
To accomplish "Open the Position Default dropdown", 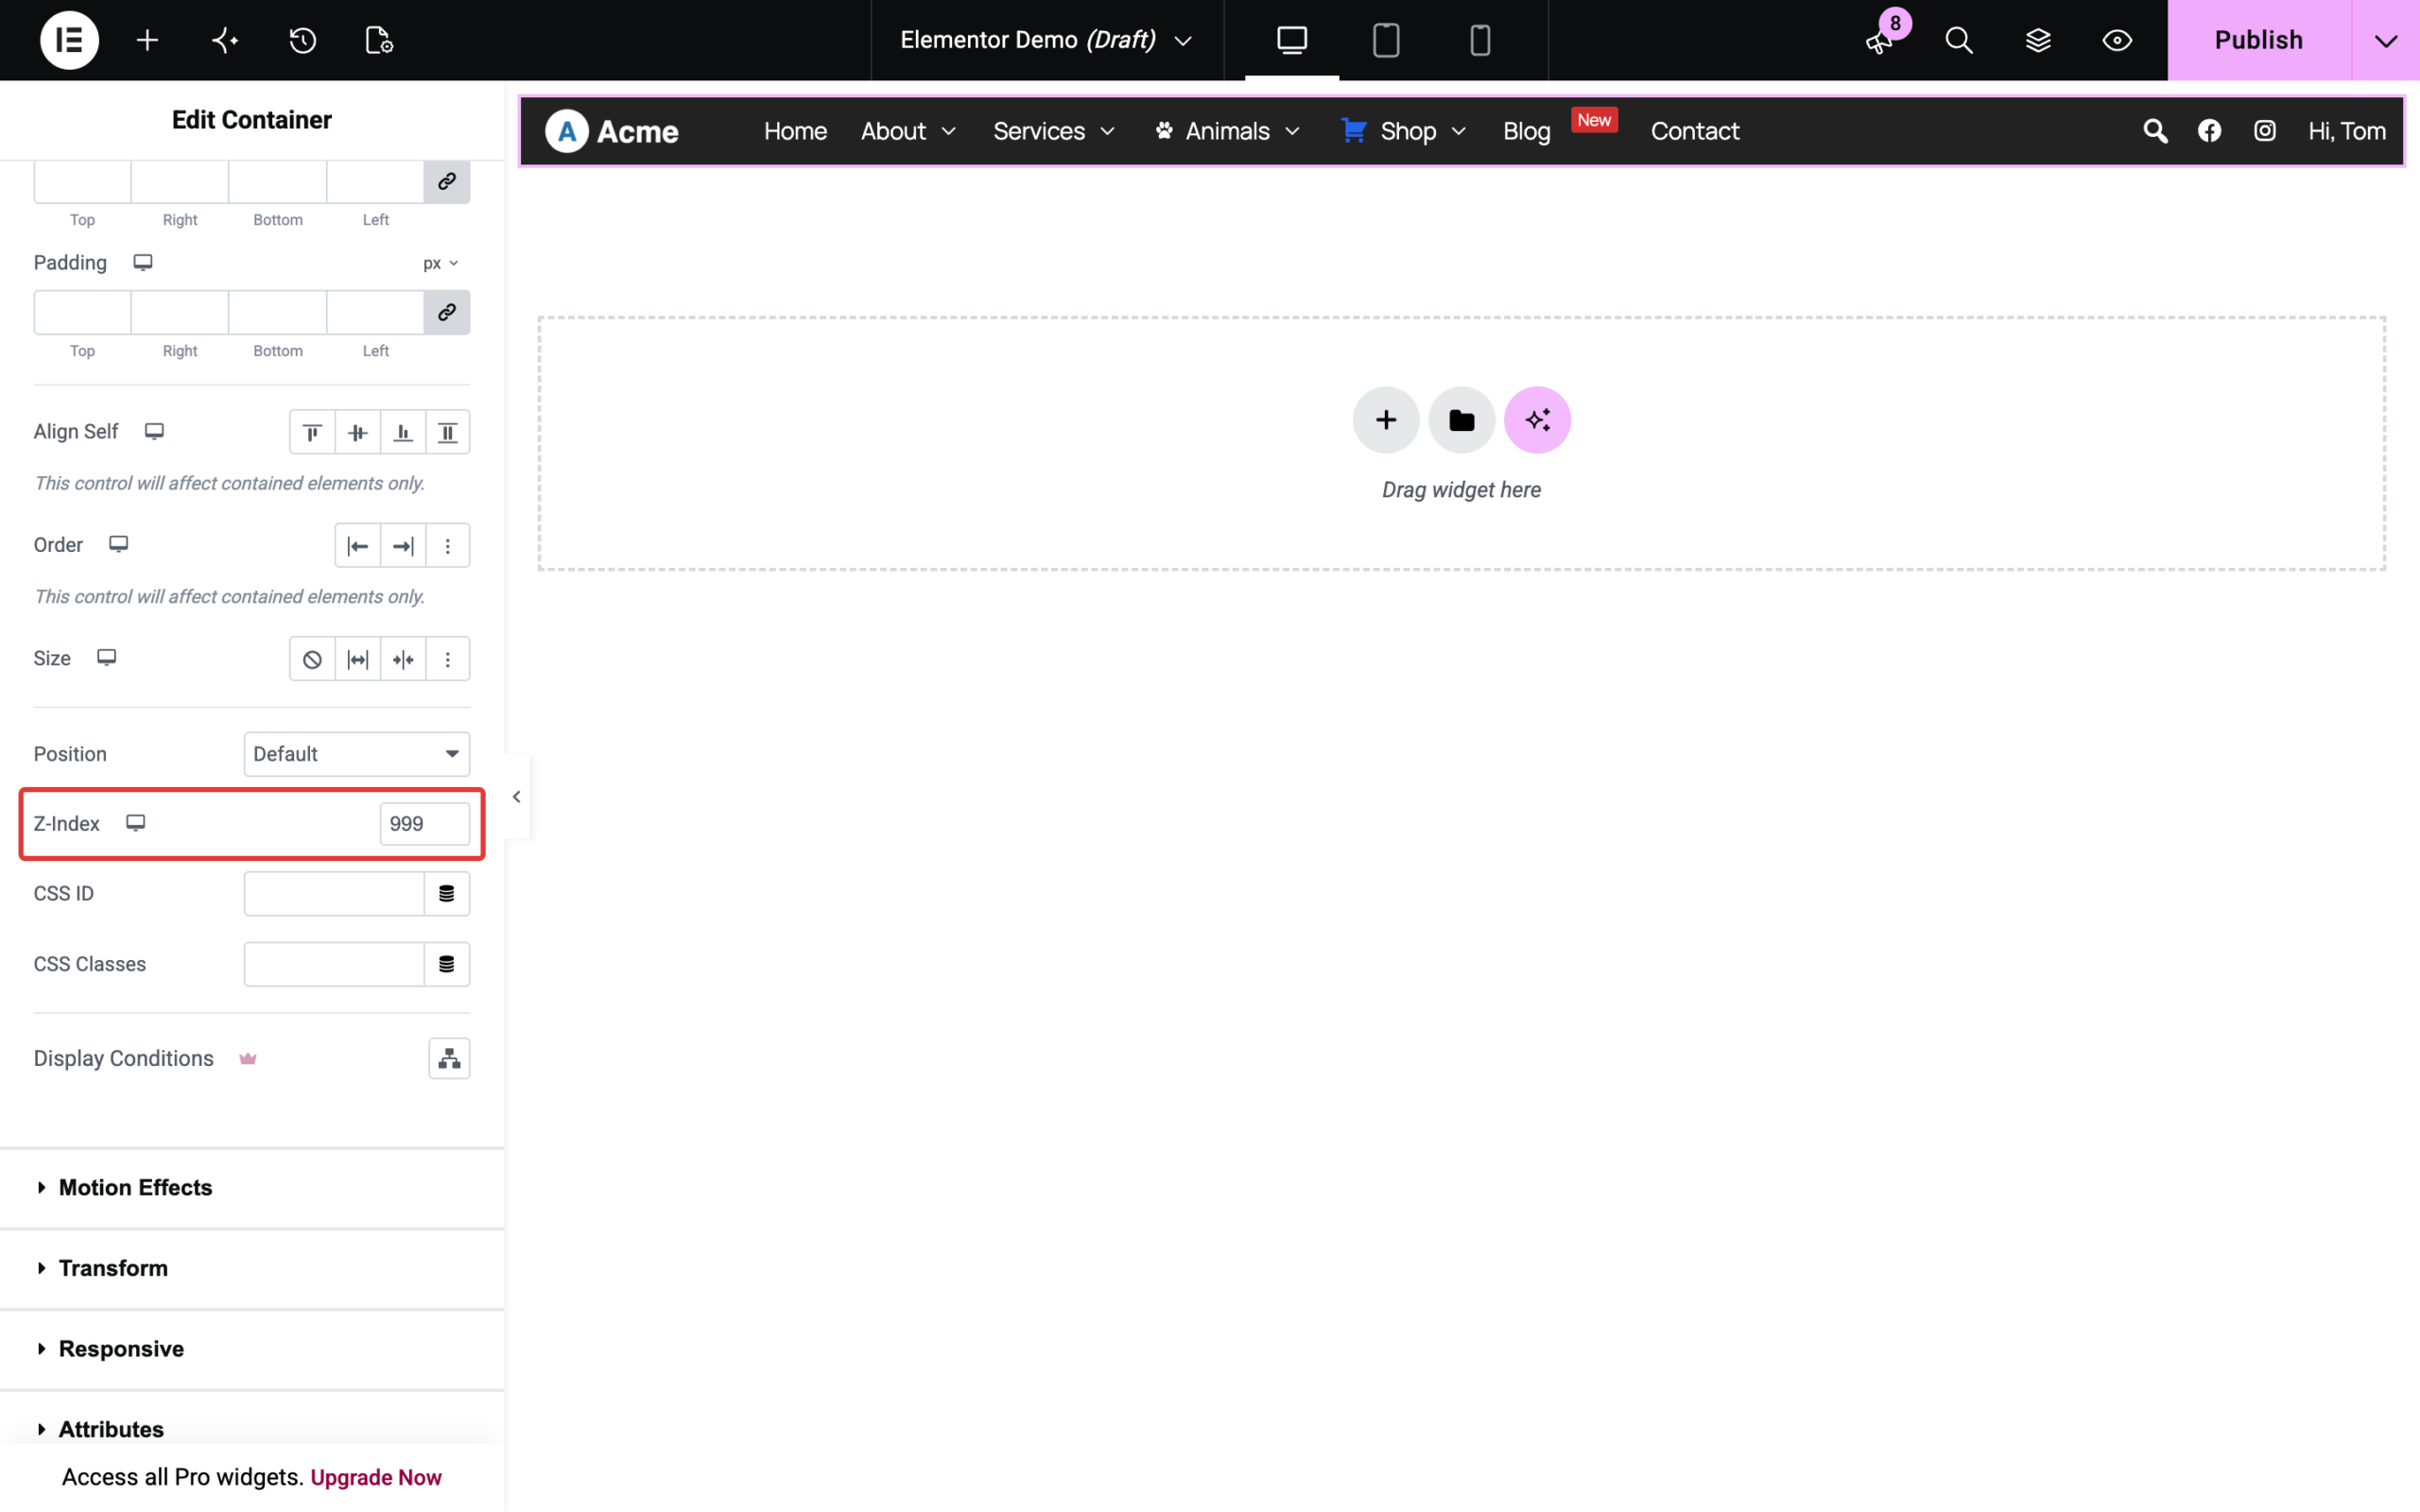I will (356, 754).
